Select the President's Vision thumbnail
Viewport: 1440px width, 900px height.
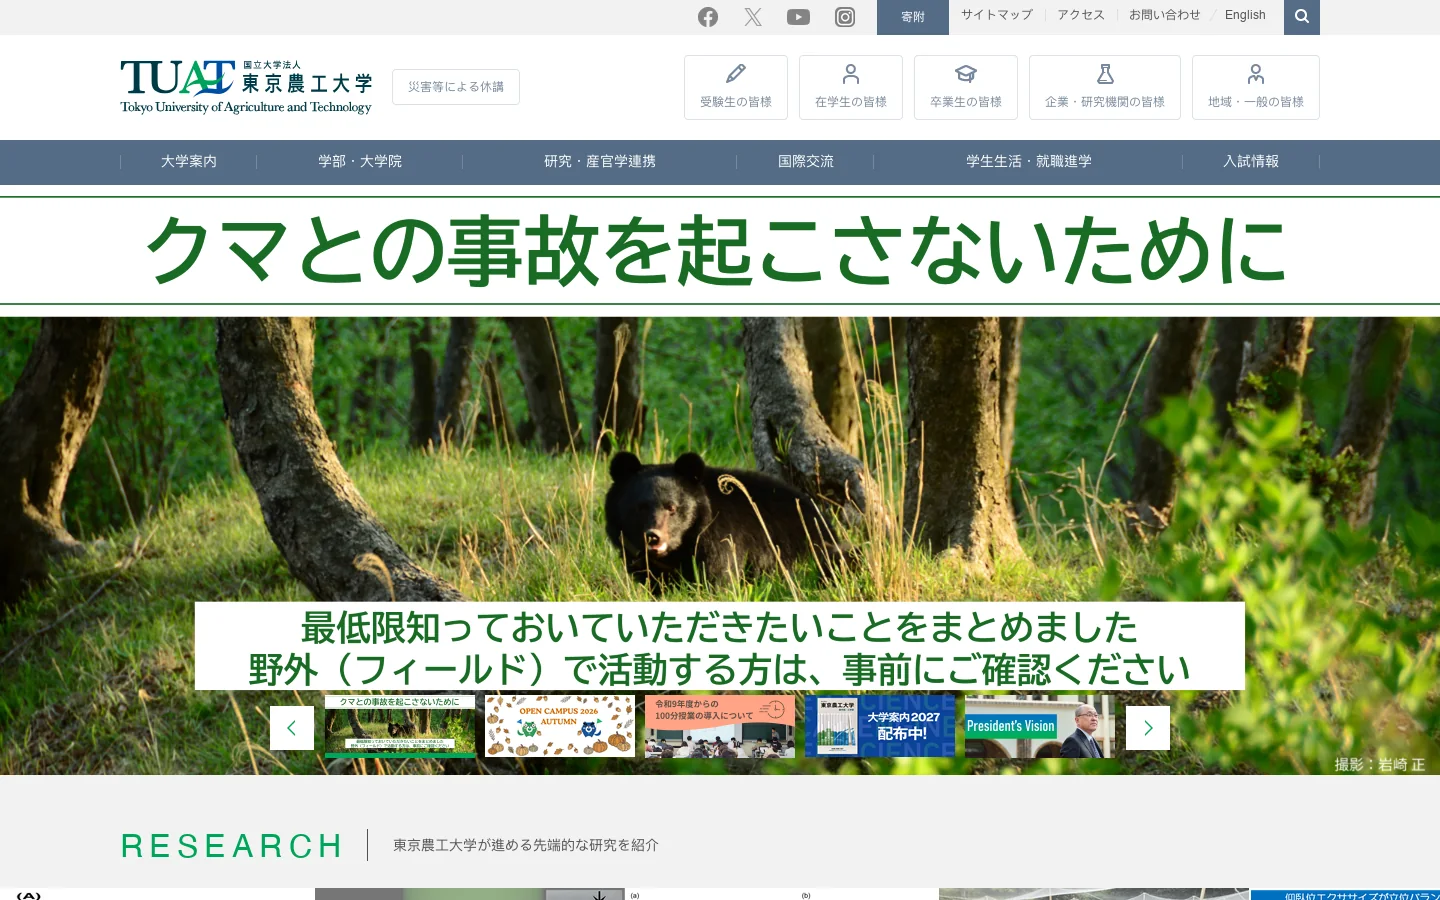point(1040,726)
